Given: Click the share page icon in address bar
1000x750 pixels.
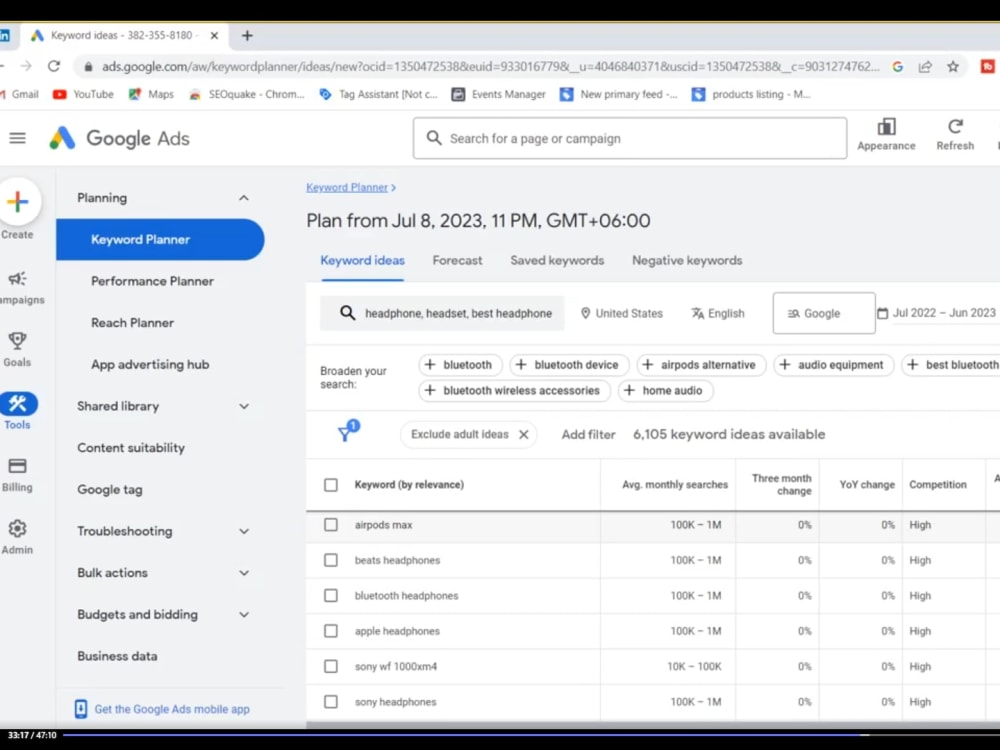Looking at the screenshot, I should (925, 66).
